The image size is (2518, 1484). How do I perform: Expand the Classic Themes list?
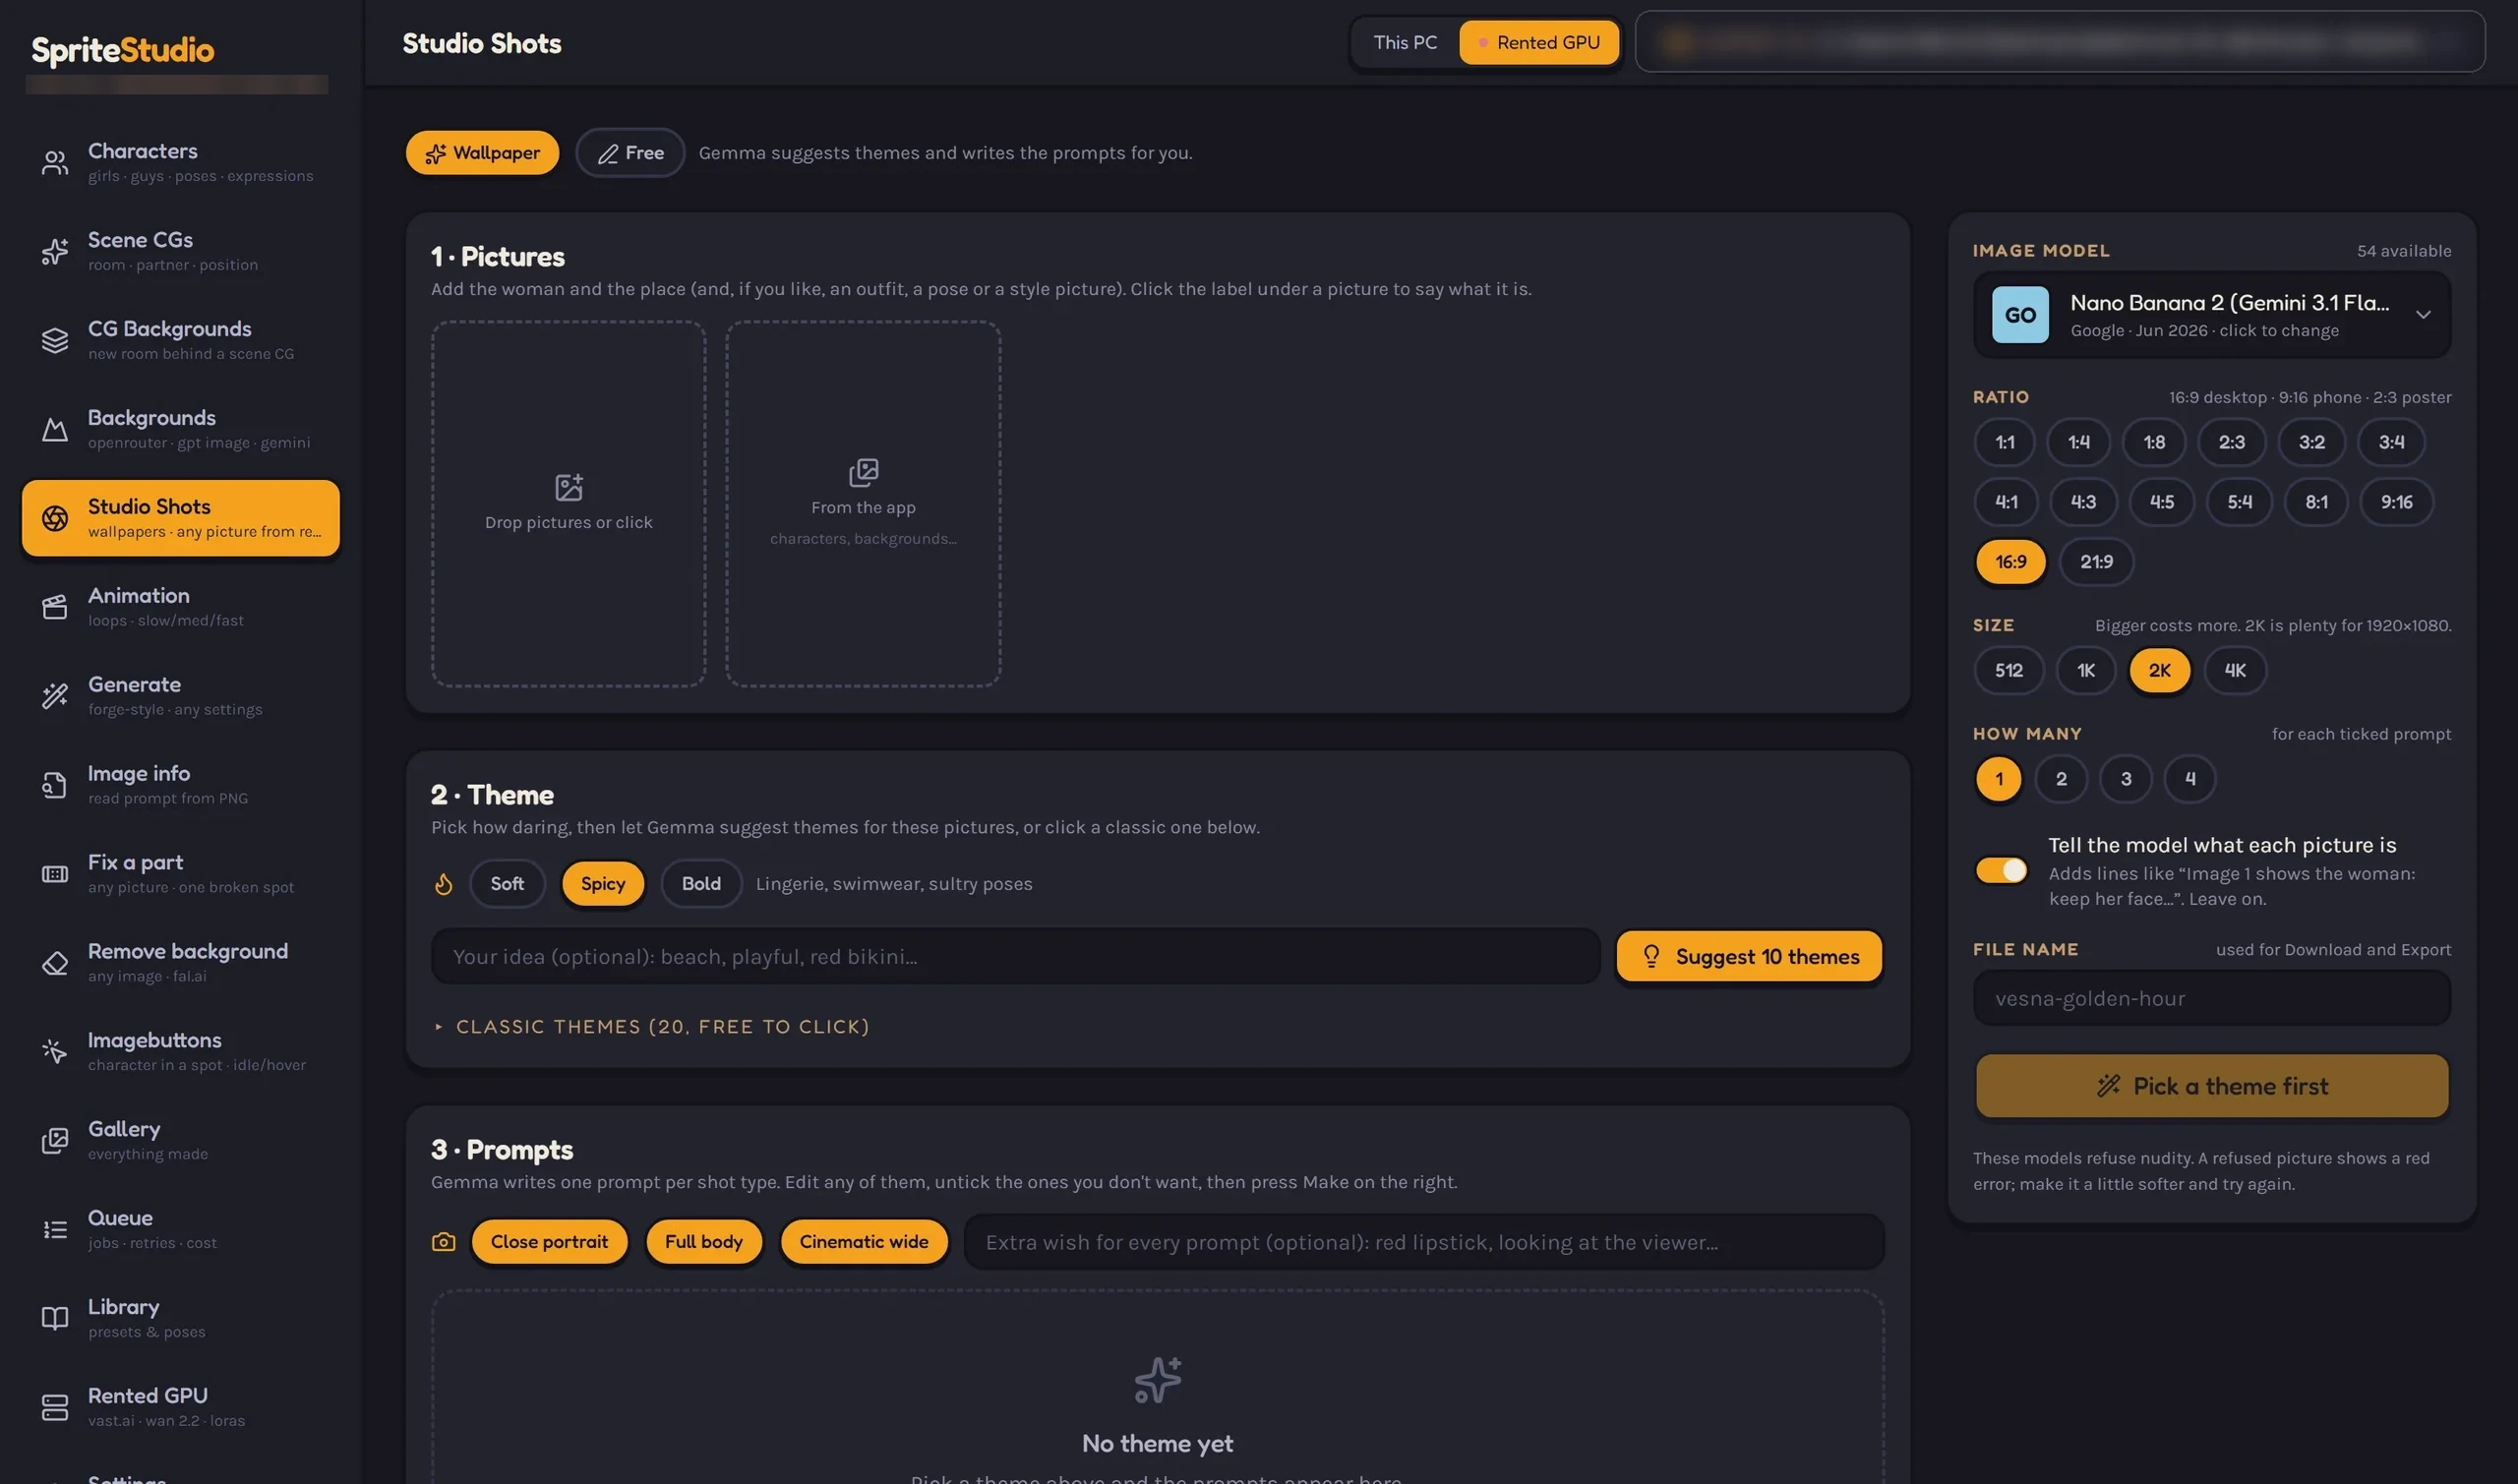click(651, 1027)
